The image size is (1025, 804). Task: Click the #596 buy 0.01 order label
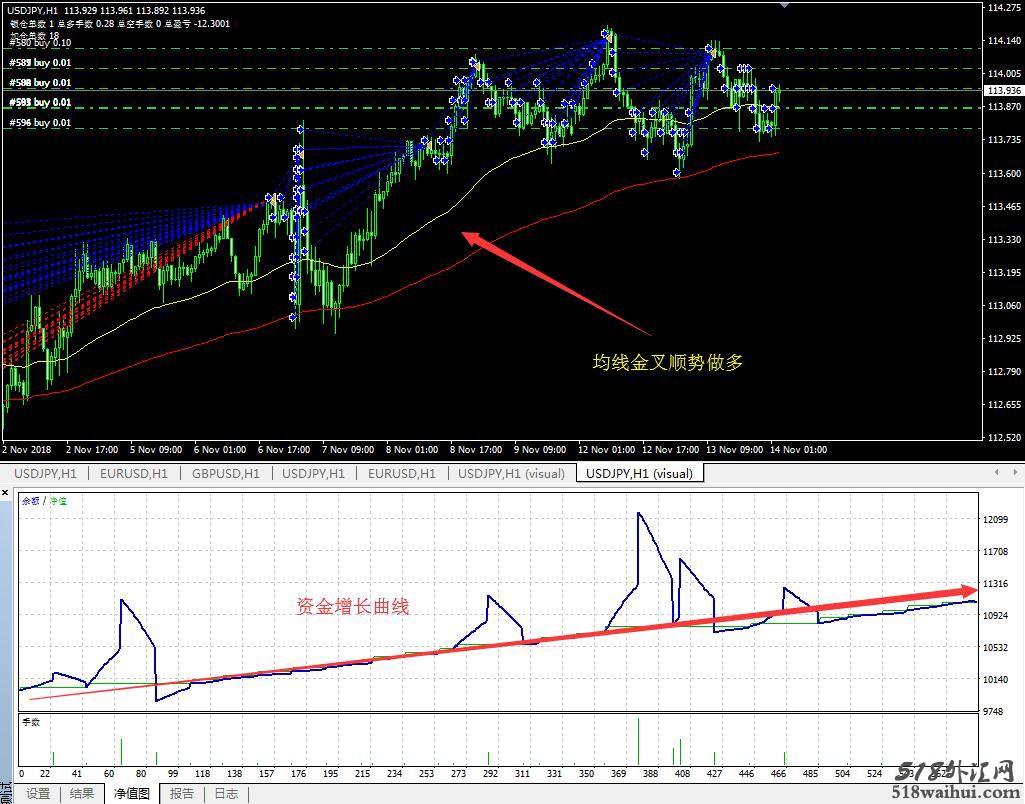[40, 123]
